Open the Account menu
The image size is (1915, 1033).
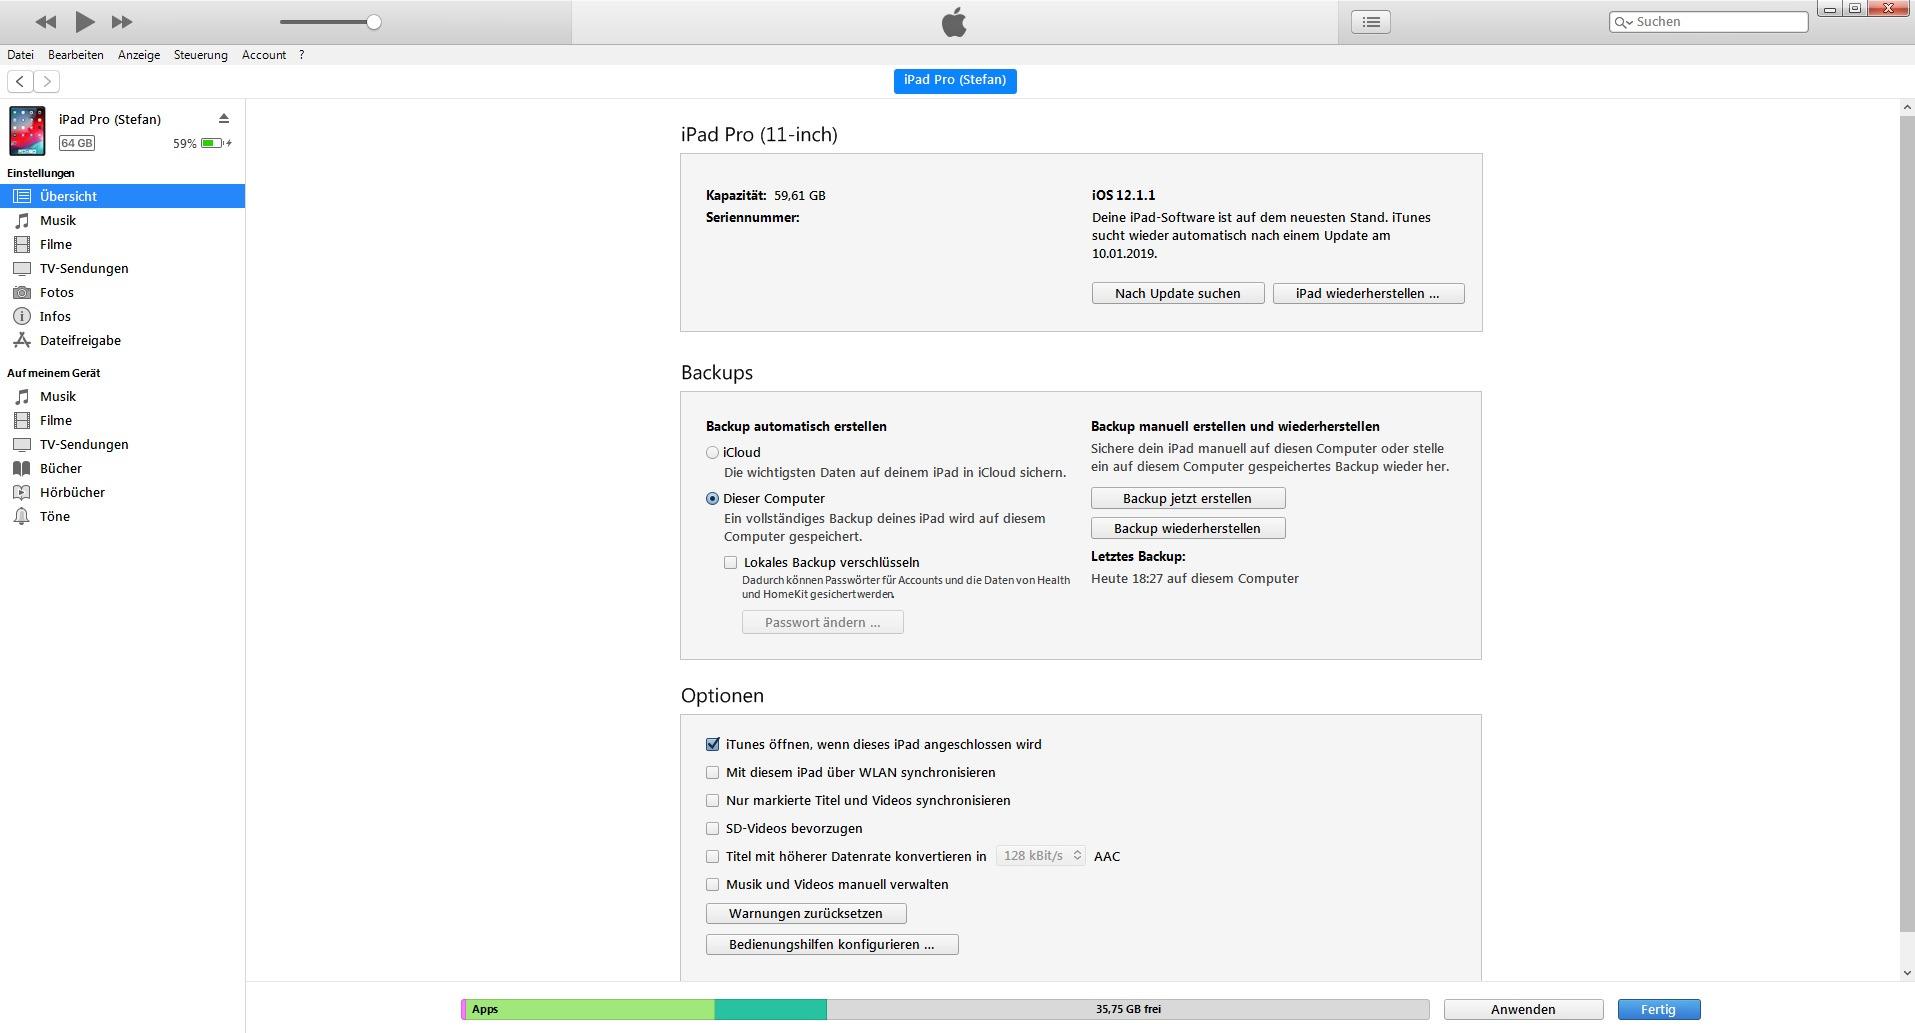[264, 55]
